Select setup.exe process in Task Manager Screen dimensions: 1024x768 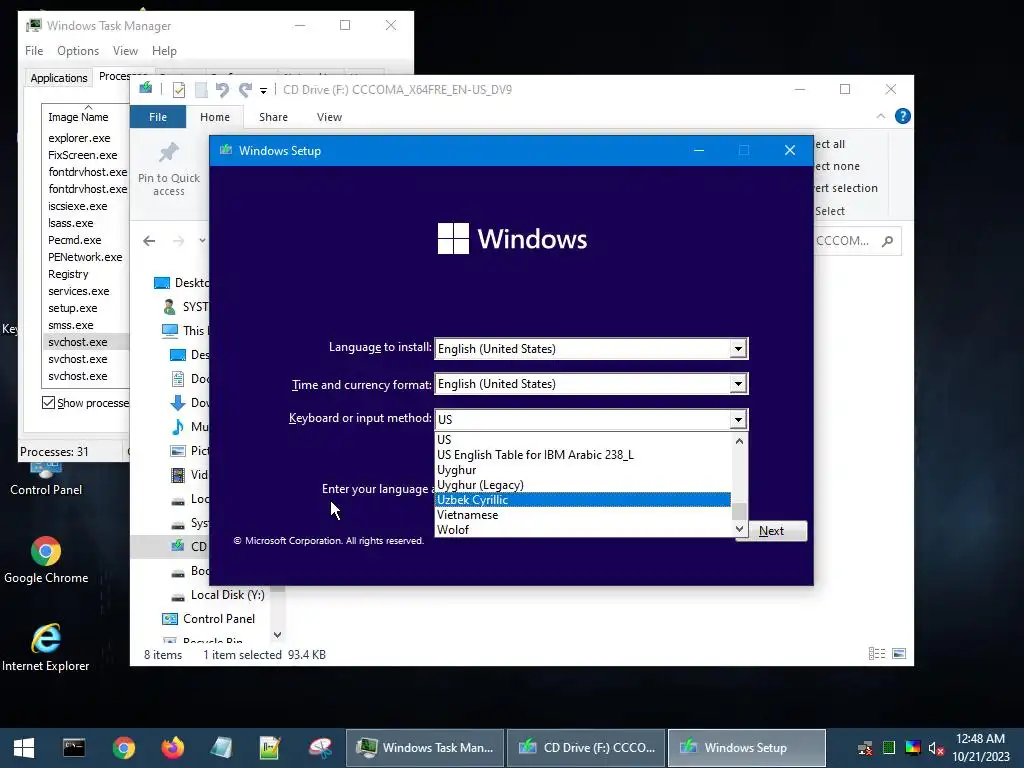point(72,308)
